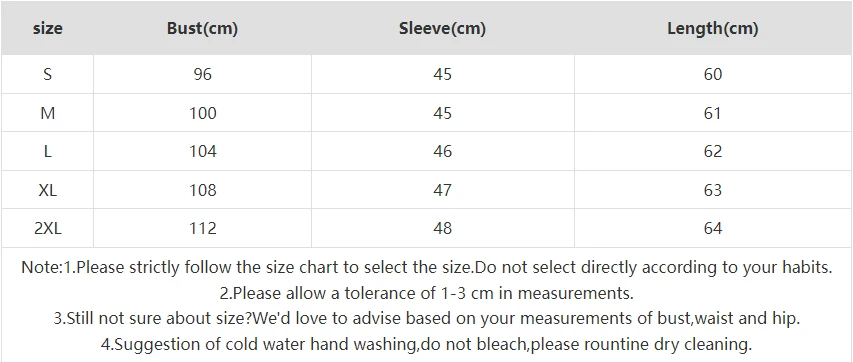
Task: Click the tolerance of 1-3 cm note
Action: click(426, 293)
